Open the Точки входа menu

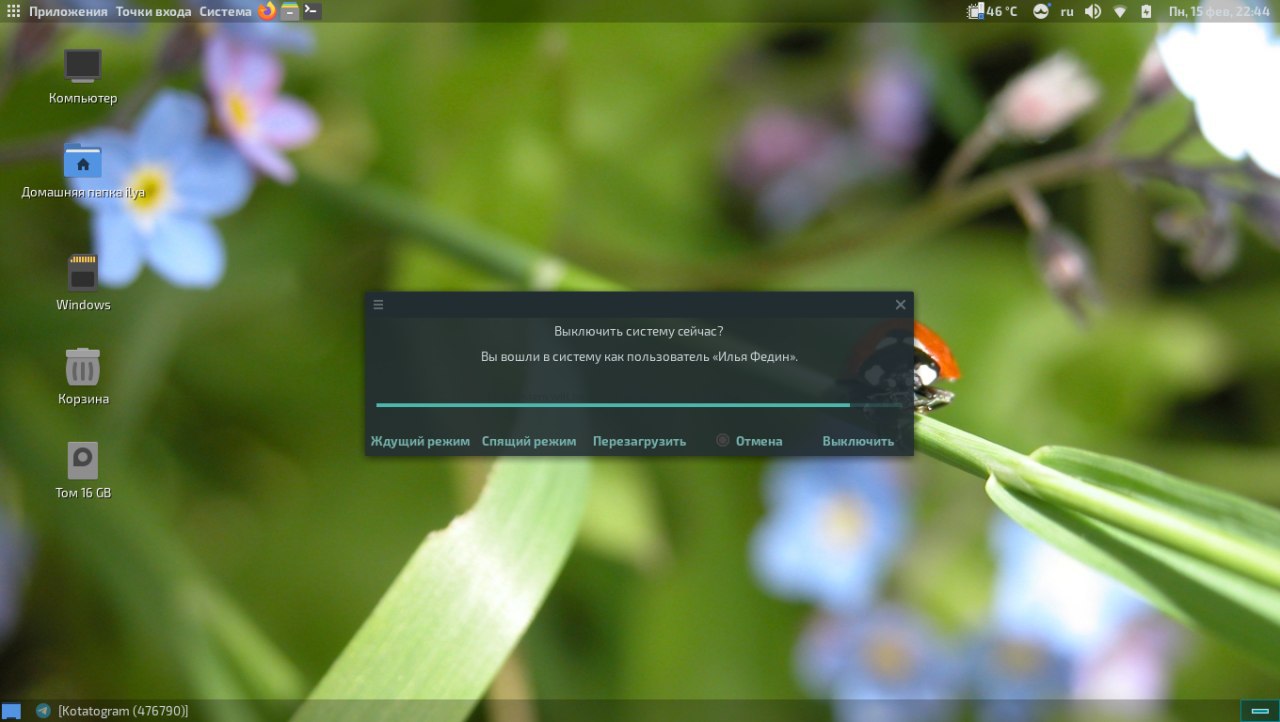(x=153, y=11)
